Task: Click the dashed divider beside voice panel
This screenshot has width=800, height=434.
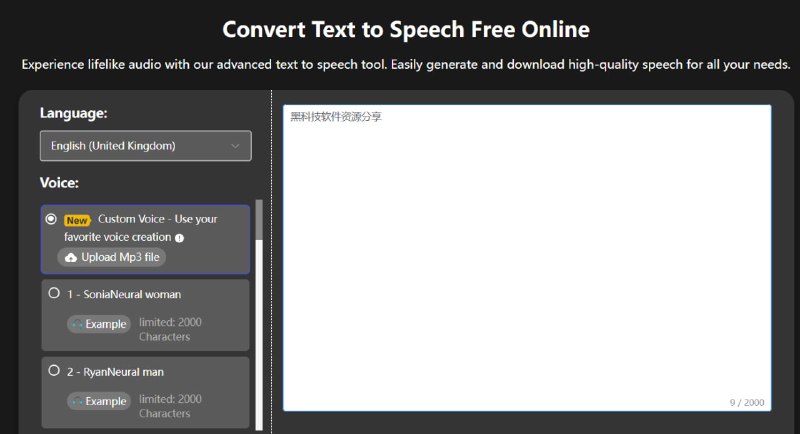Action: pos(272,260)
